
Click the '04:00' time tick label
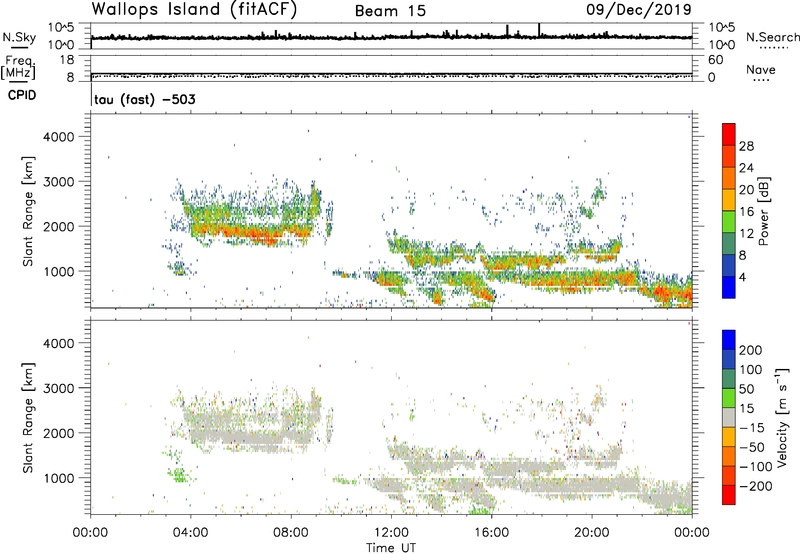click(191, 533)
